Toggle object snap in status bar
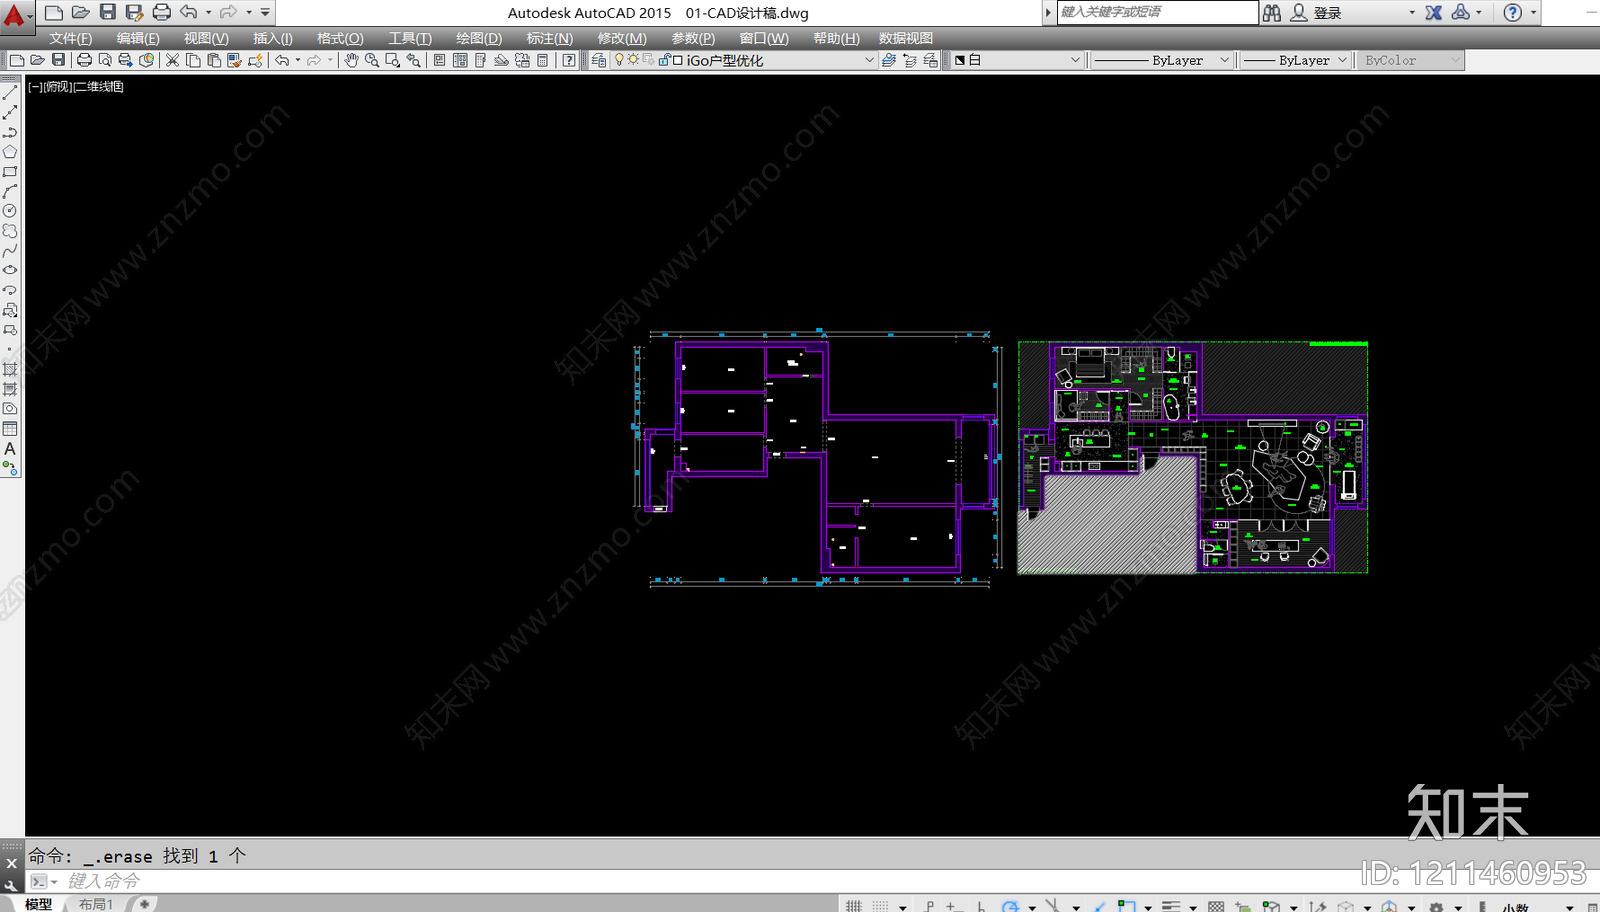Image resolution: width=1600 pixels, height=912 pixels. point(1126,906)
